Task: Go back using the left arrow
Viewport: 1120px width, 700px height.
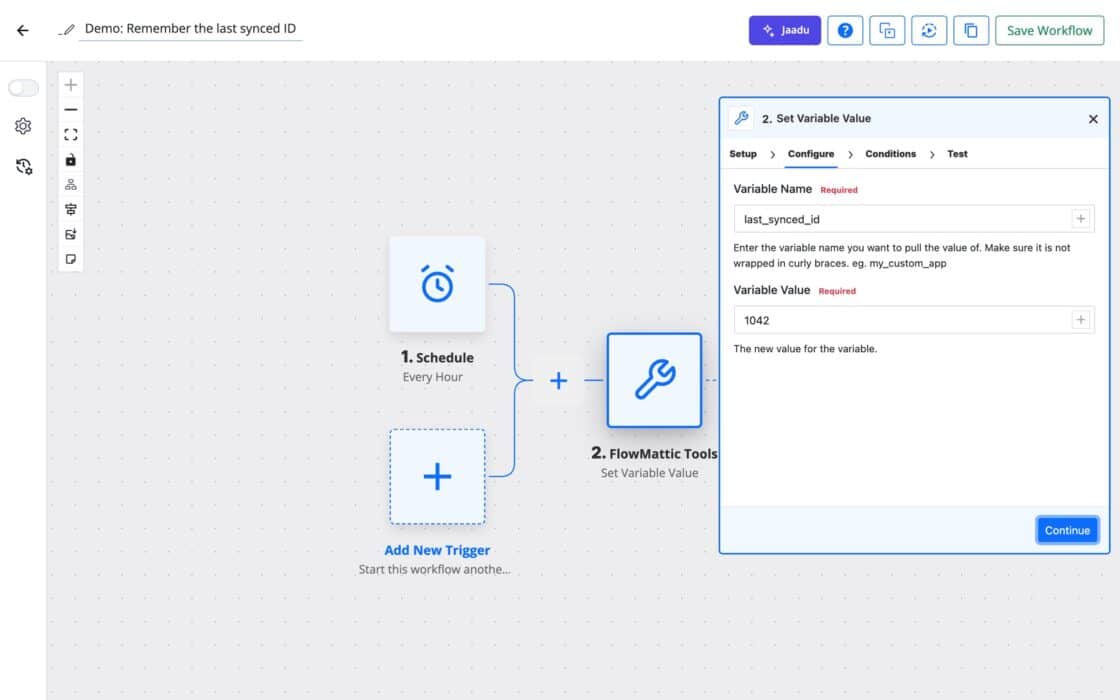Action: [x=23, y=30]
